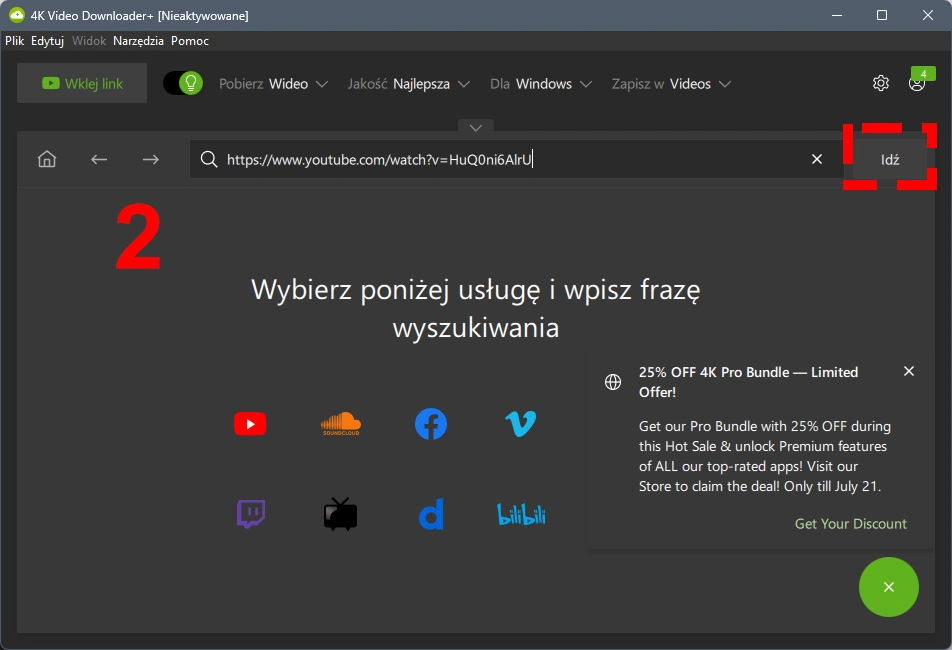Click the Idź go button
Screen dimensions: 952x650
[x=890, y=159]
